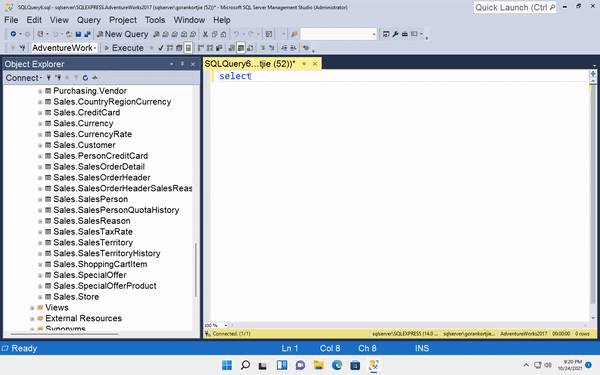Display the Estimated Execution Plan icon
Screen dimensions: 600x375
coord(170,48)
